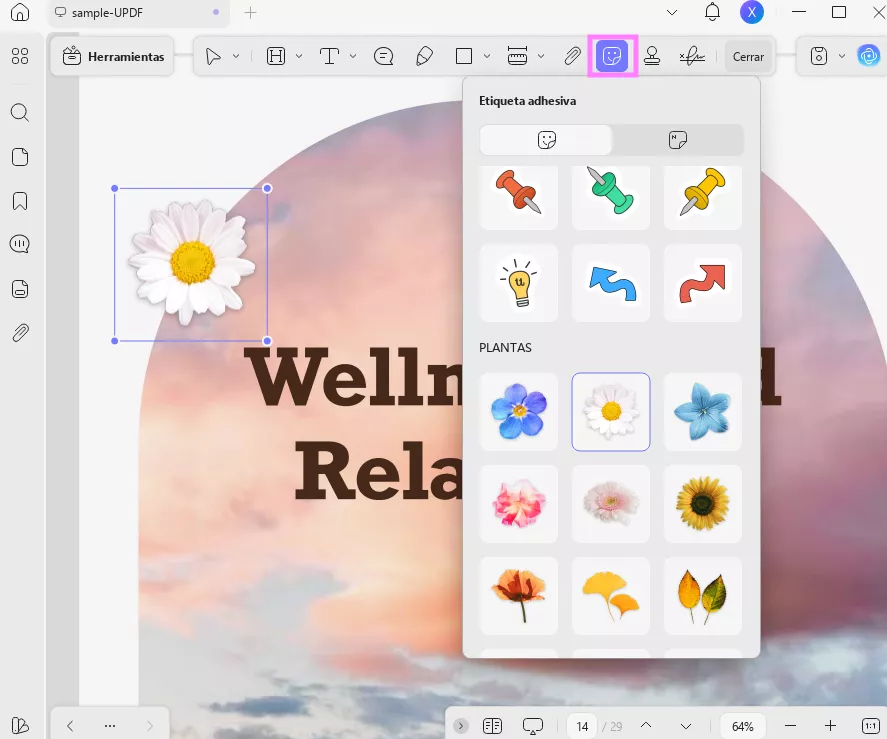Select the rectangle shape tool

[x=464, y=56]
